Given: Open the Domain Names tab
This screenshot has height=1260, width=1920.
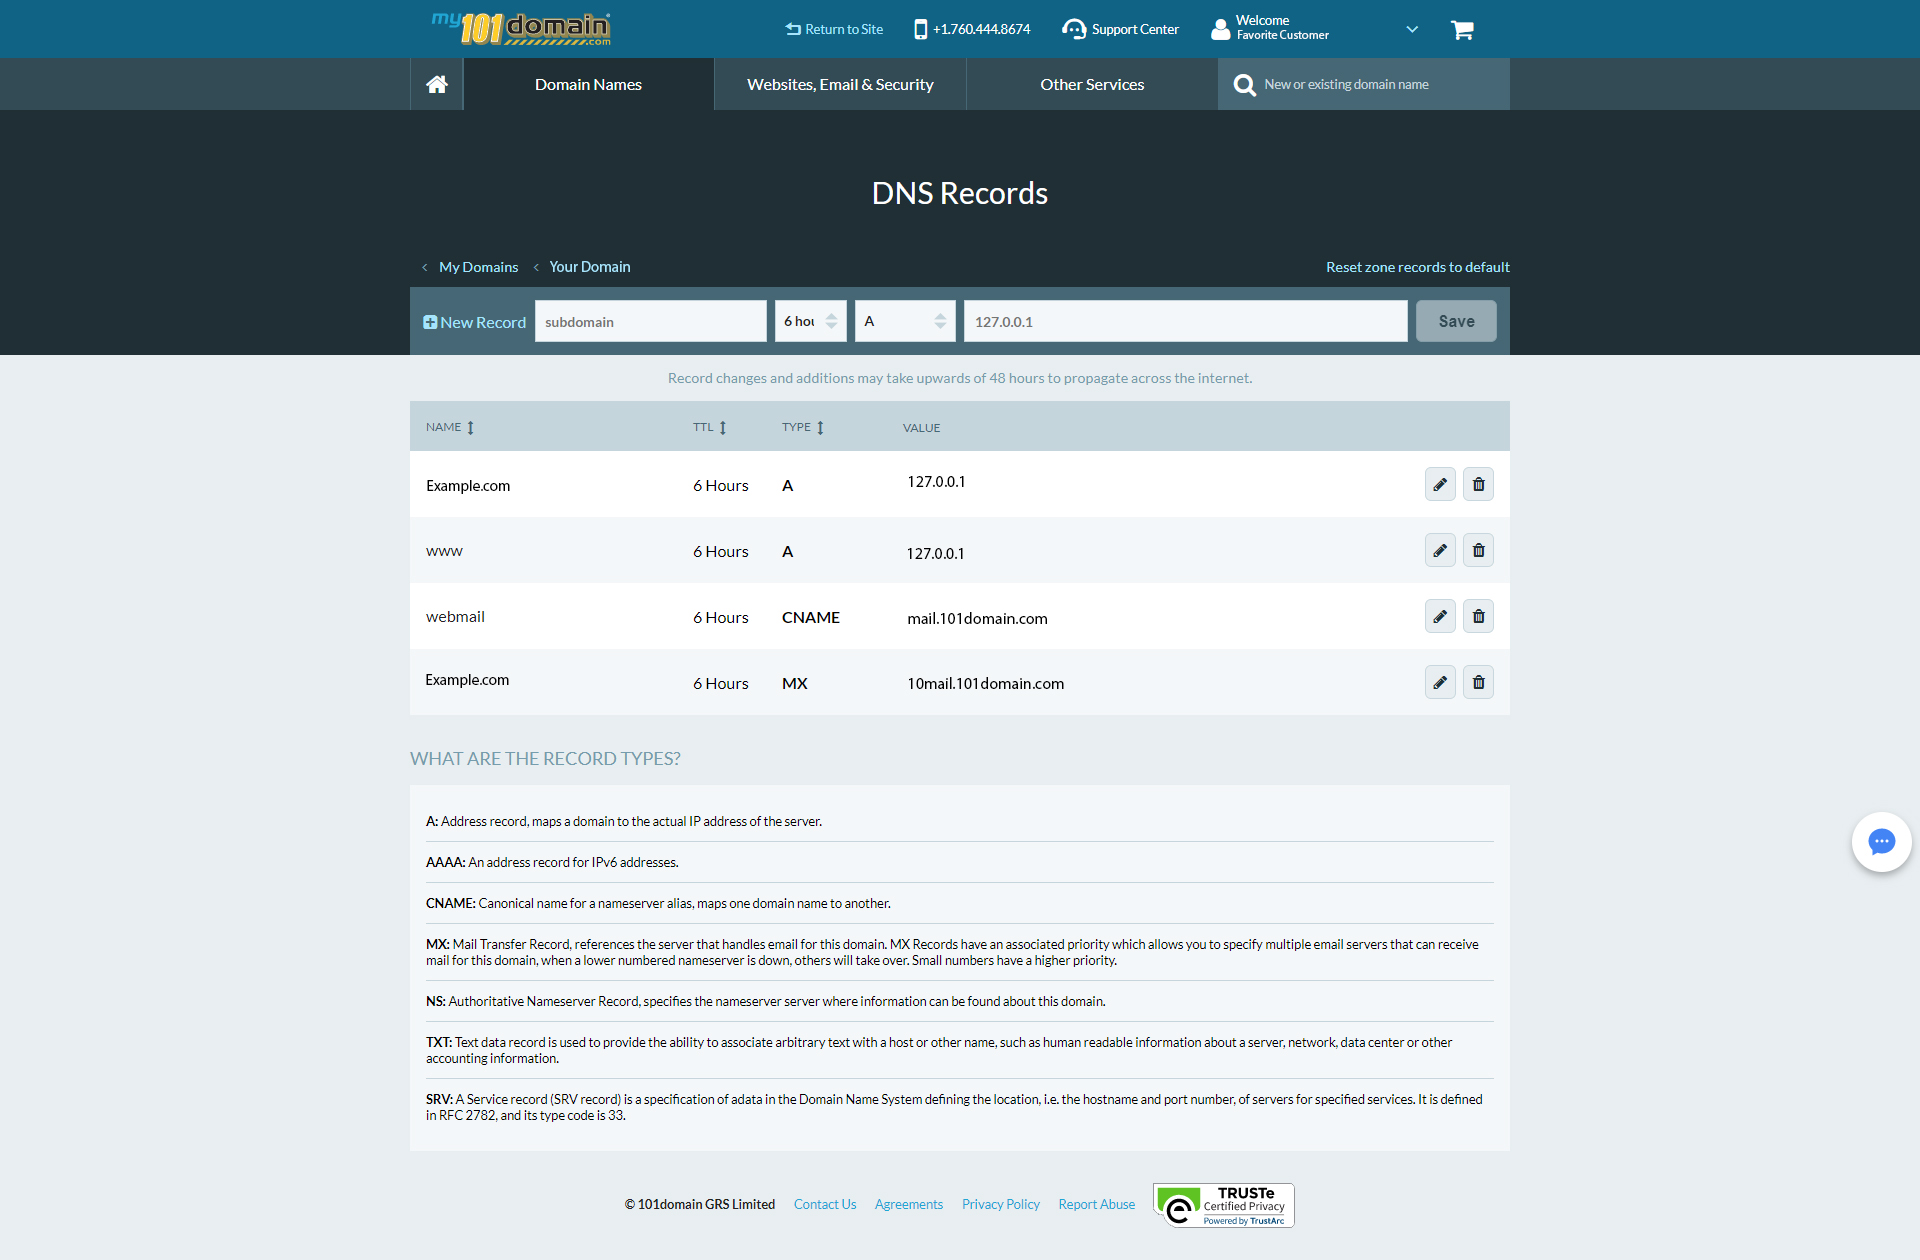Looking at the screenshot, I should [x=588, y=84].
